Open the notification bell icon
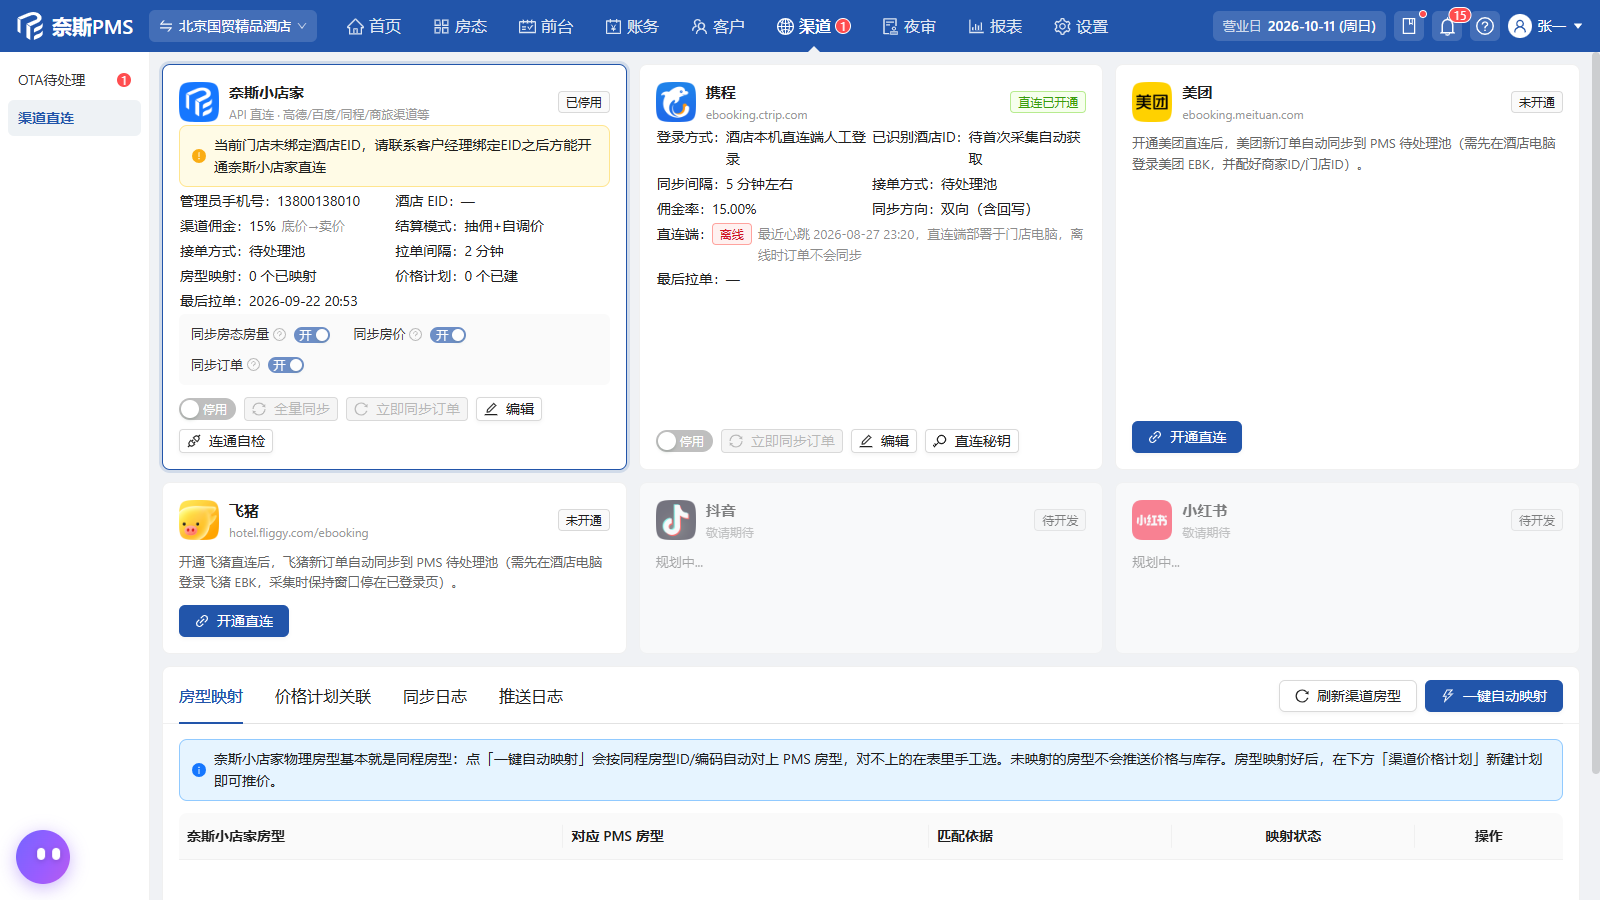 (1447, 26)
